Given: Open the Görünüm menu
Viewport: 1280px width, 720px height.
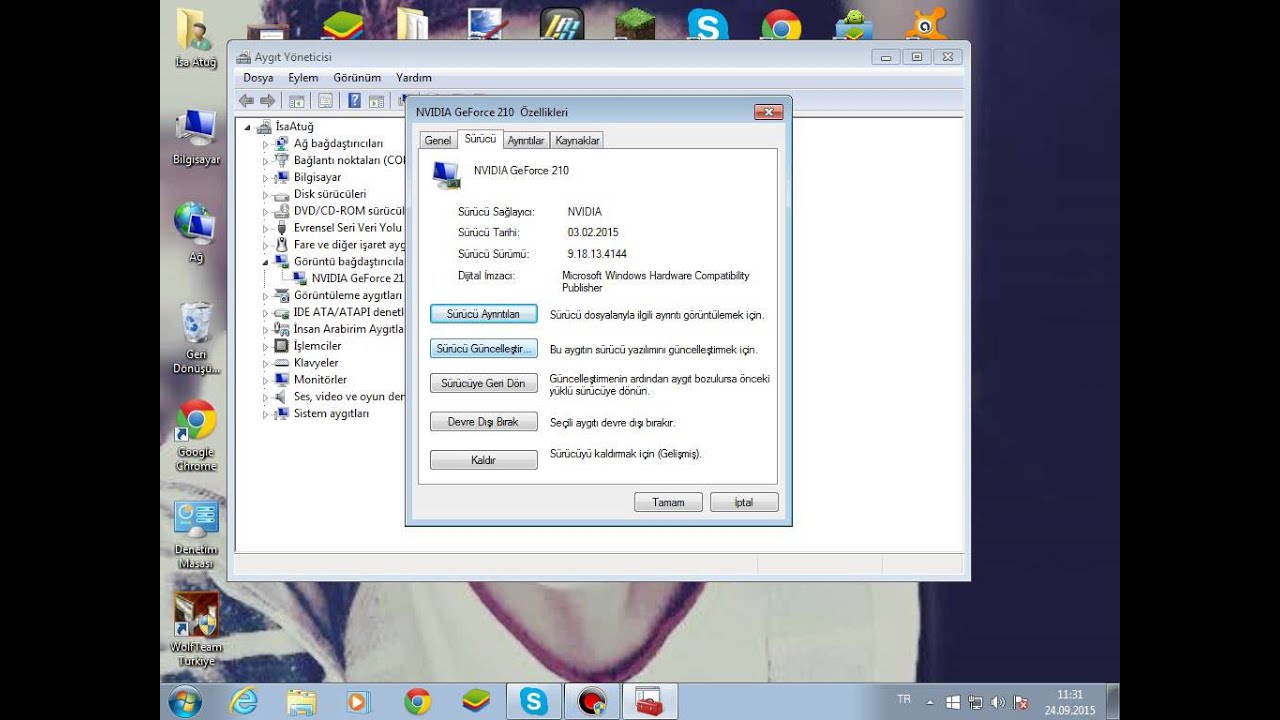Looking at the screenshot, I should pos(357,78).
